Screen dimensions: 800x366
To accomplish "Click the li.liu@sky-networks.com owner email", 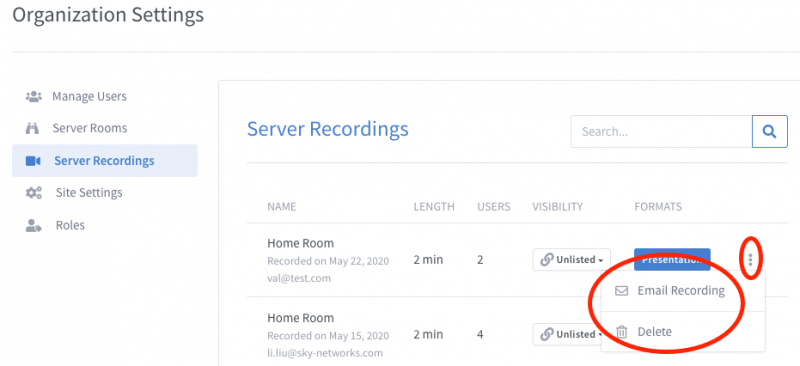I will (x=325, y=353).
